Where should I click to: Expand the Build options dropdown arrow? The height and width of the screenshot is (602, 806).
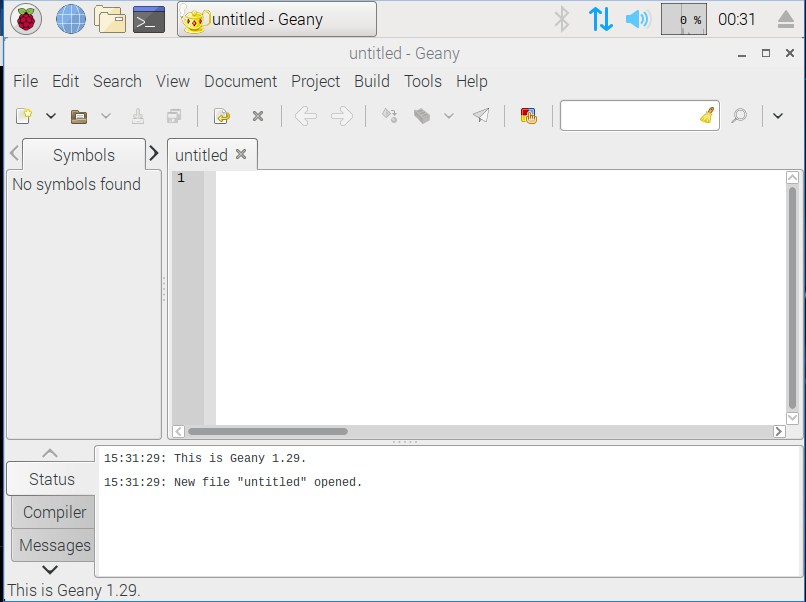pos(449,116)
